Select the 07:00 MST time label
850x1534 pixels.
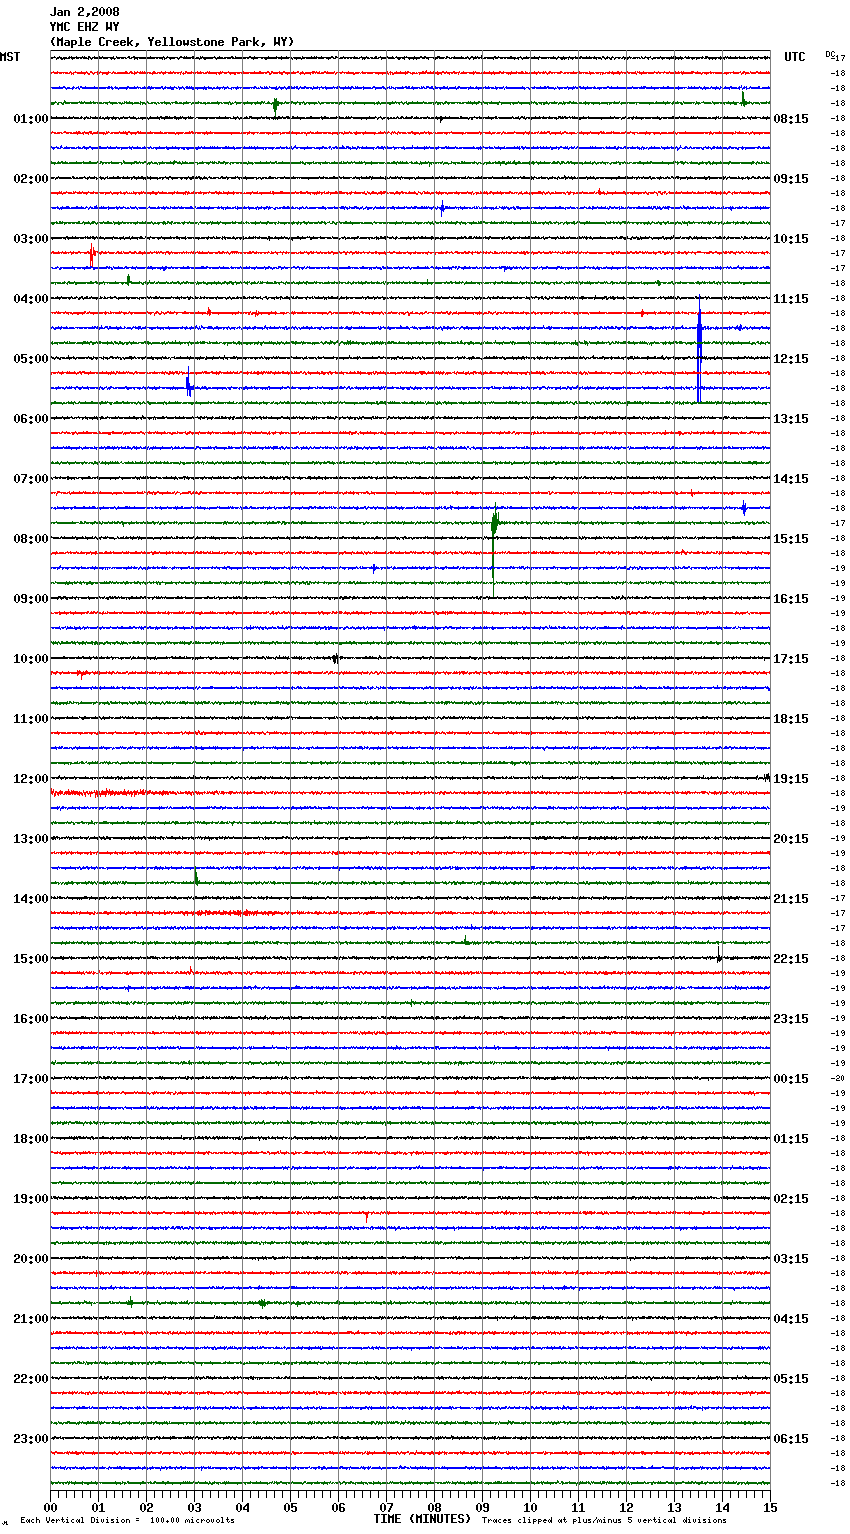(30, 479)
